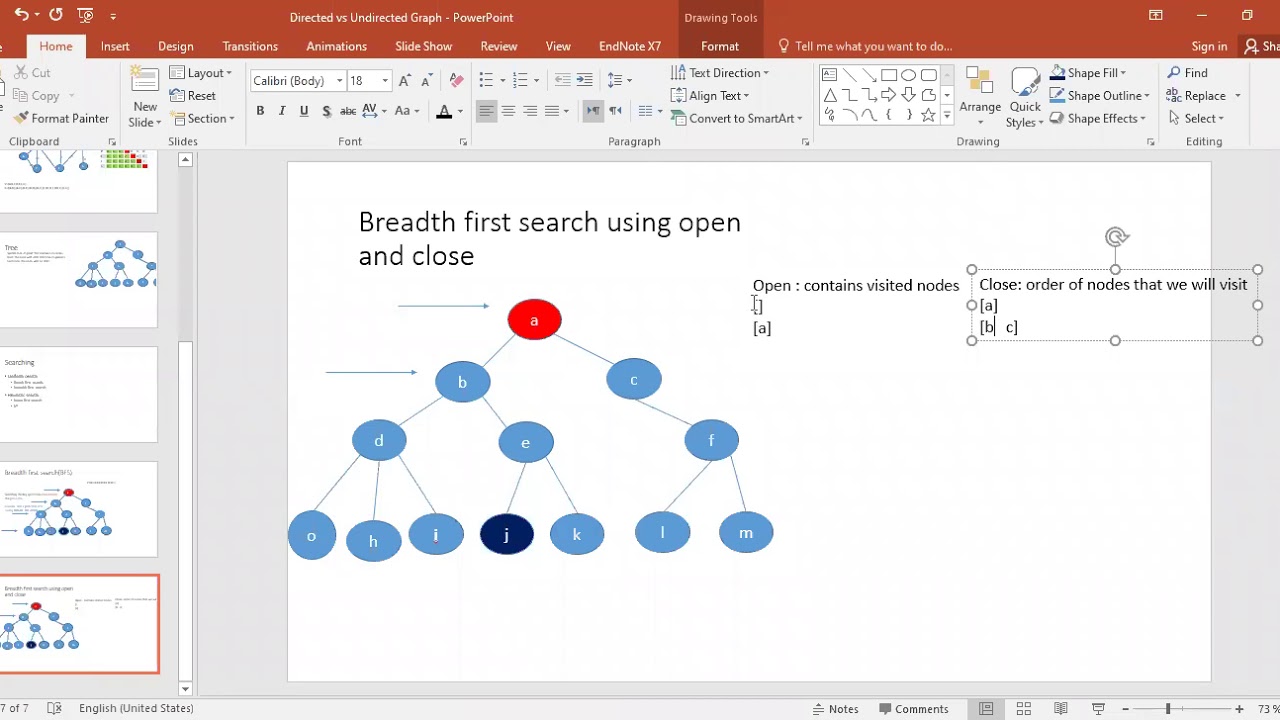Decrease font size with the small A icon
The height and width of the screenshot is (720, 1280).
pos(427,80)
